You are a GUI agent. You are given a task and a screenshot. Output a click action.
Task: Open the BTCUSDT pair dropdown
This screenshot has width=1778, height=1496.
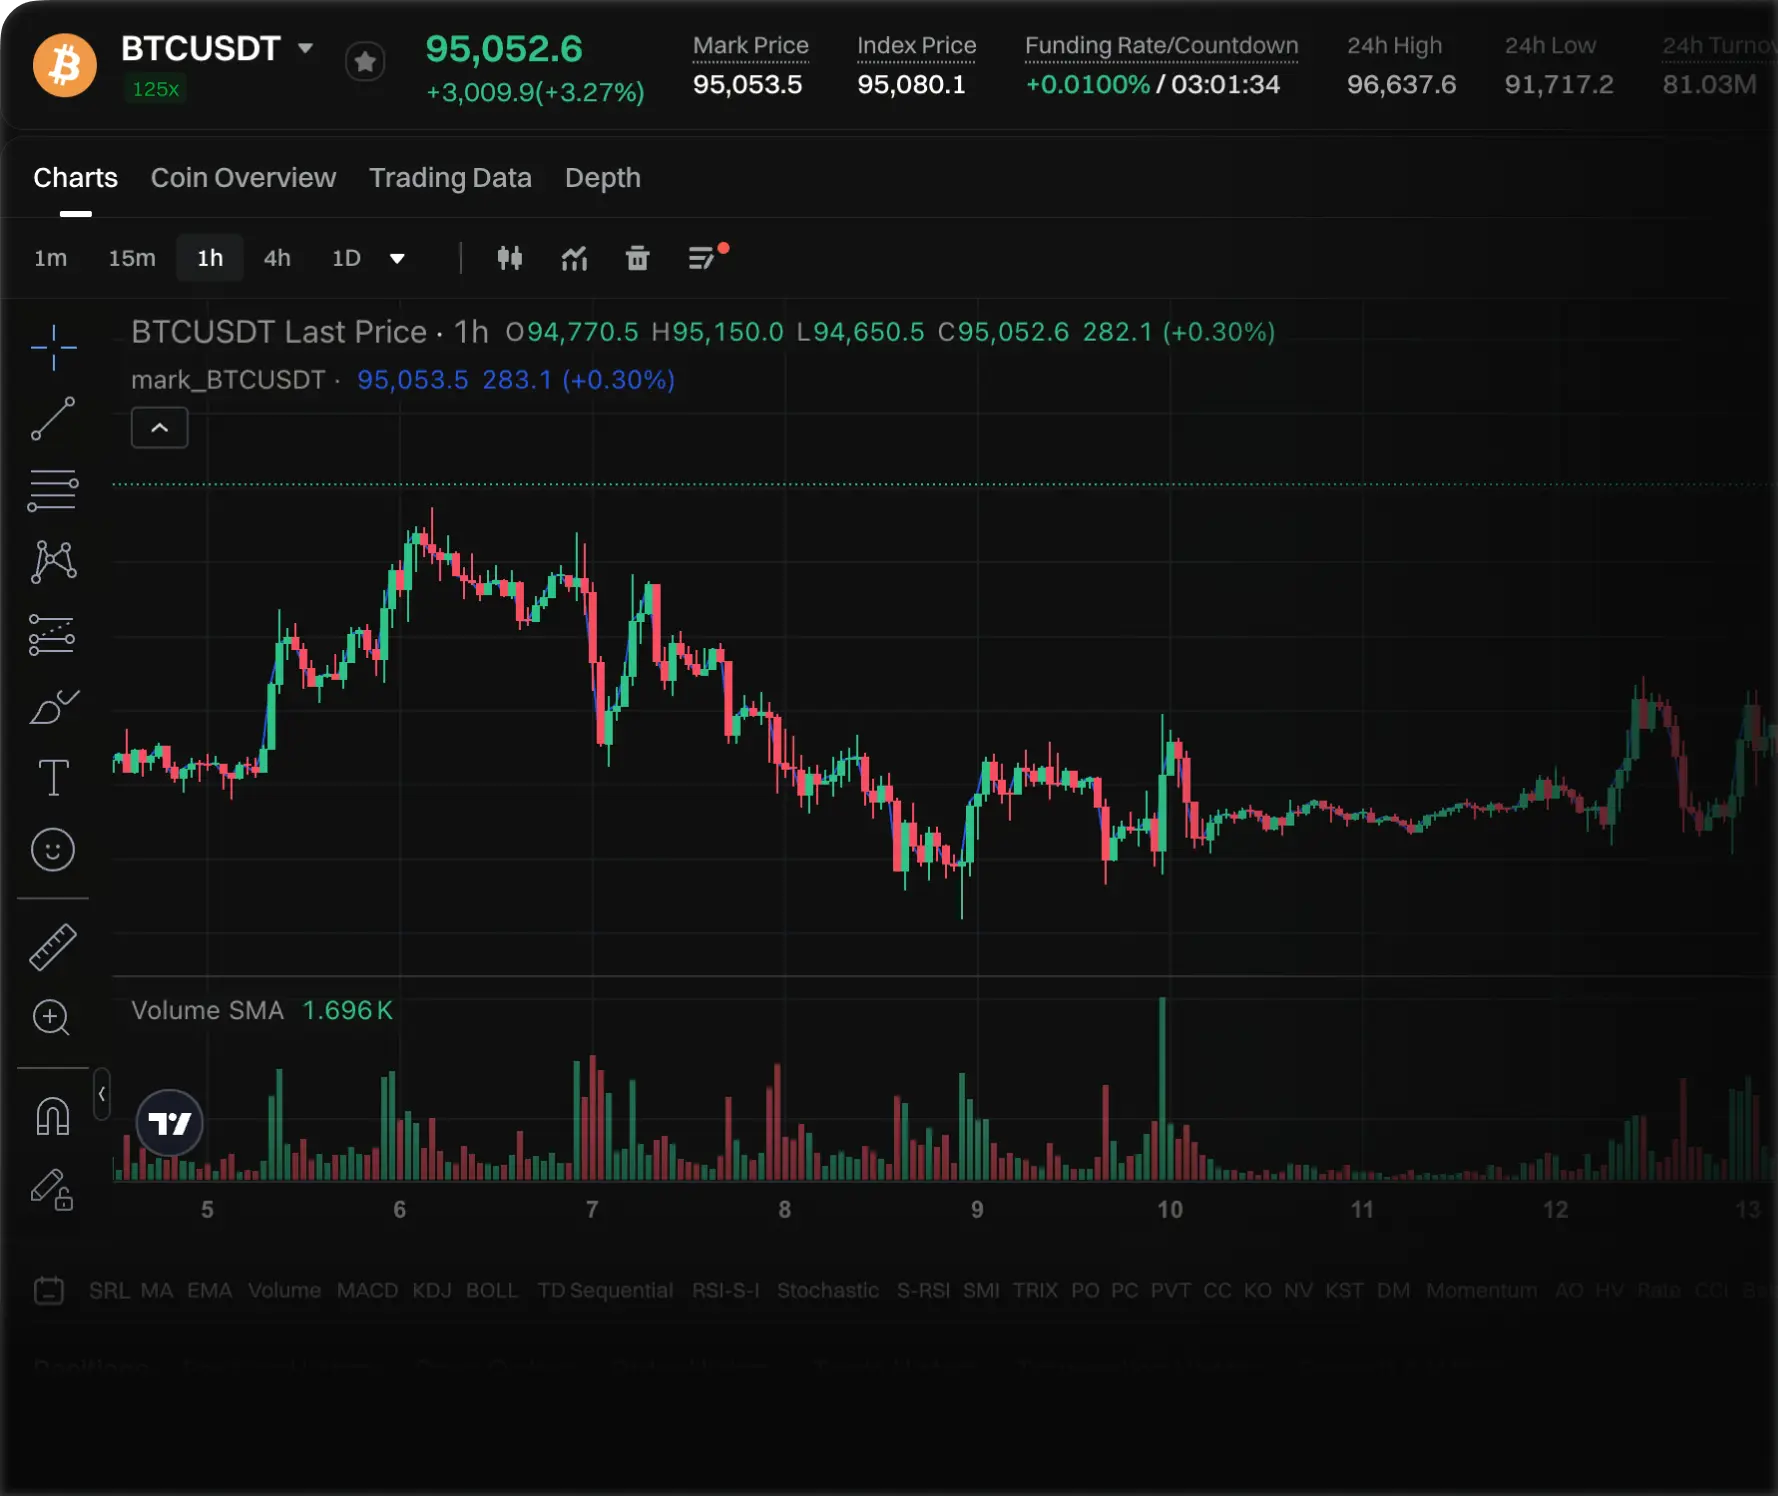pos(306,48)
